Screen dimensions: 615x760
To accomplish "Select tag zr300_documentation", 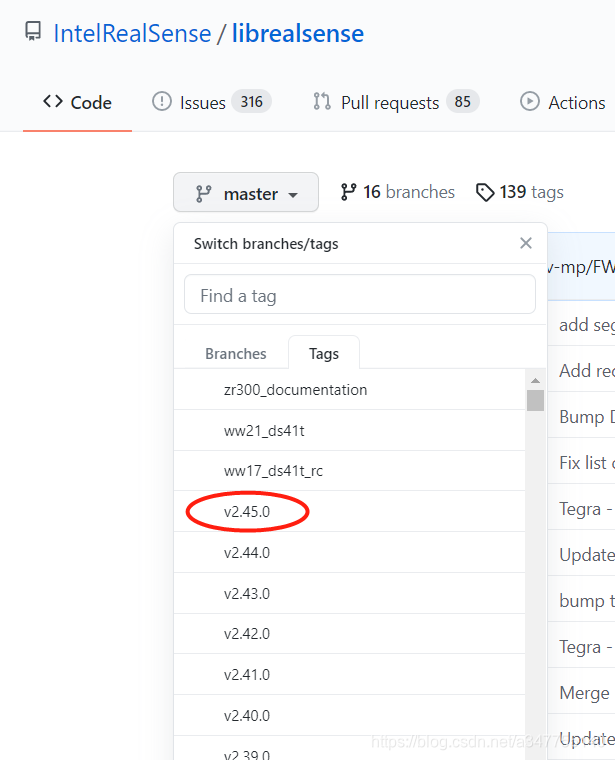I will pos(349,390).
